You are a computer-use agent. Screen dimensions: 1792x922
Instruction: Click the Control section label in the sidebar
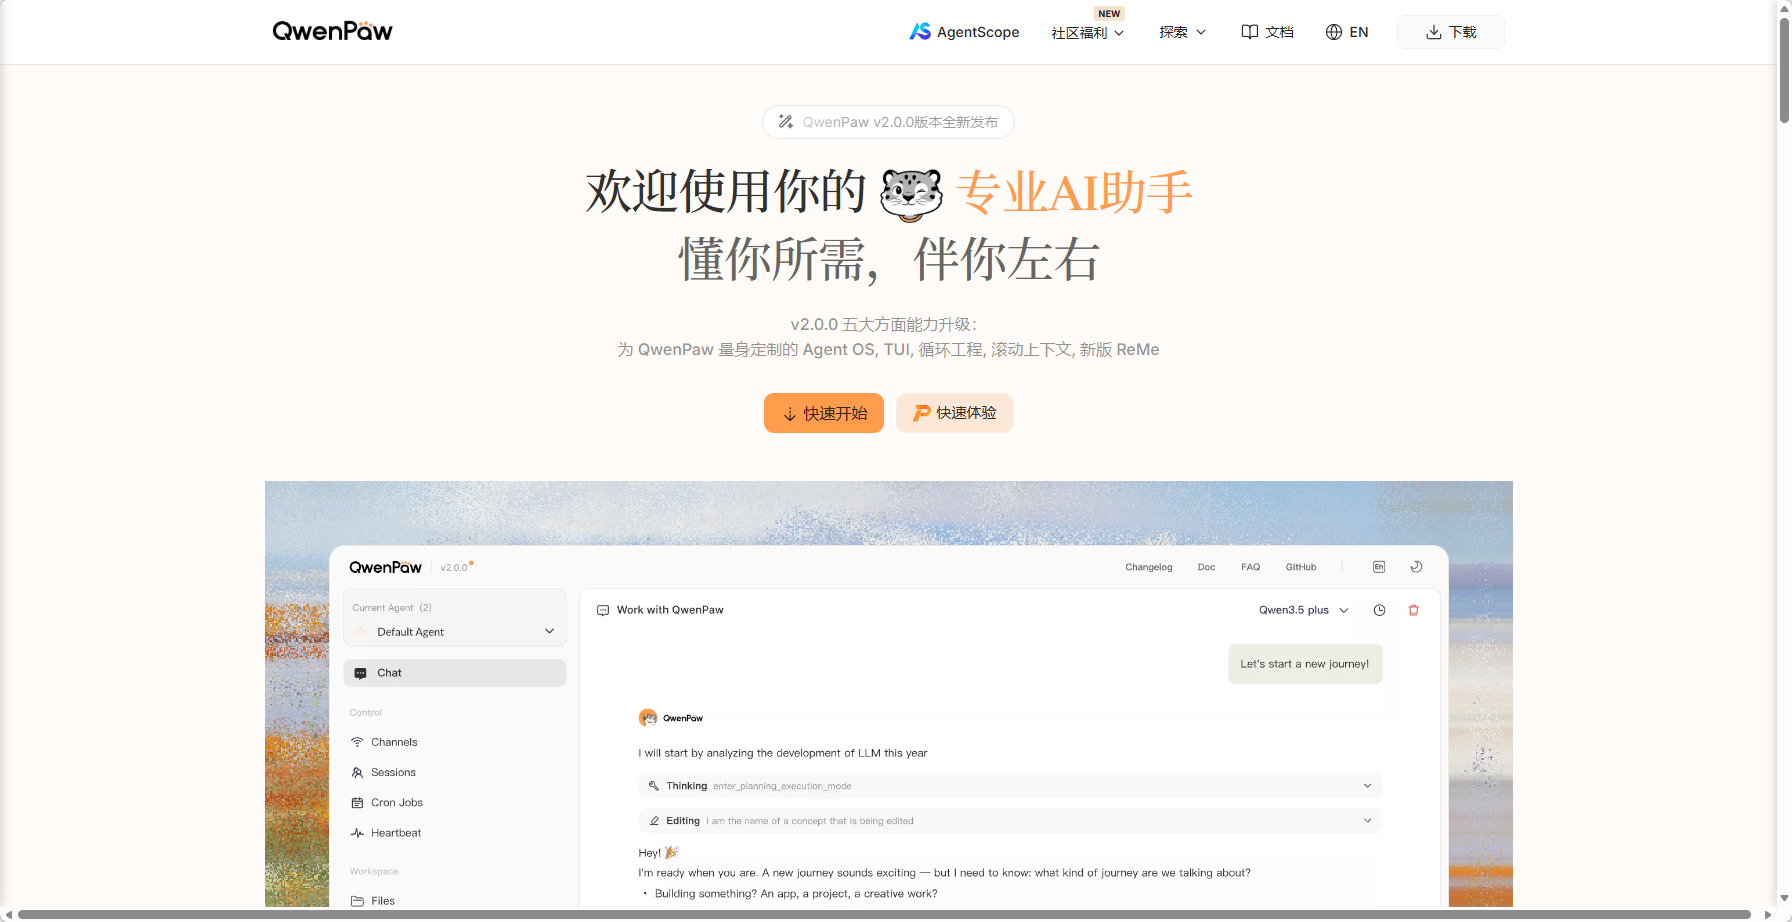[366, 713]
